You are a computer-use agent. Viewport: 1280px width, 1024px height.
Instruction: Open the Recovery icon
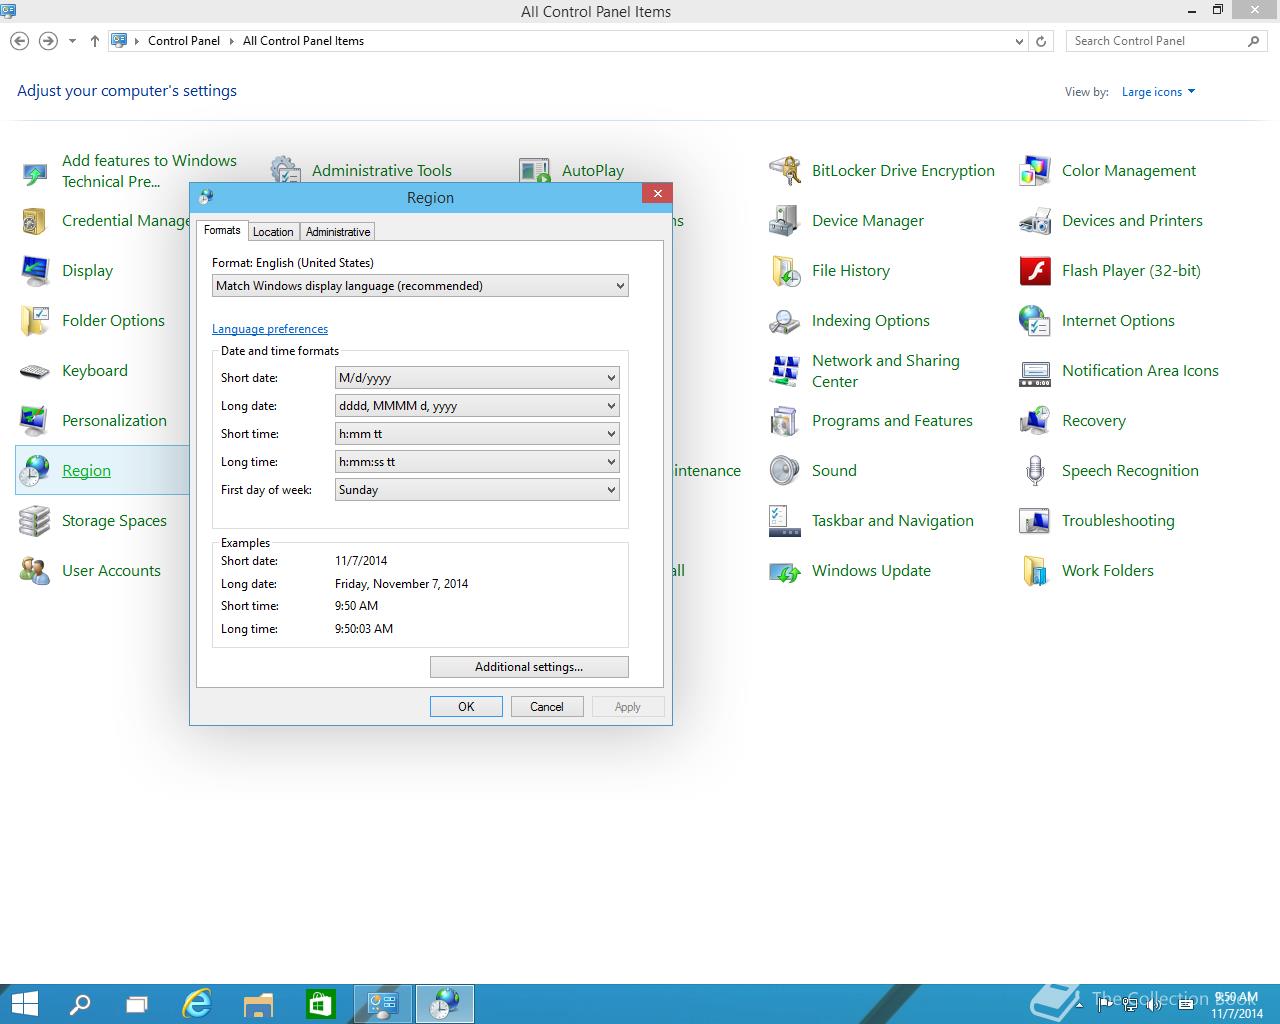(1035, 421)
